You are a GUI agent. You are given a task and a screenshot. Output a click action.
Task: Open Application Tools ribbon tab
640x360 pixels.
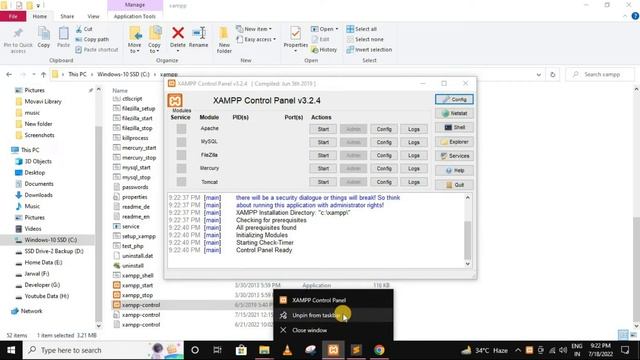coord(135,16)
